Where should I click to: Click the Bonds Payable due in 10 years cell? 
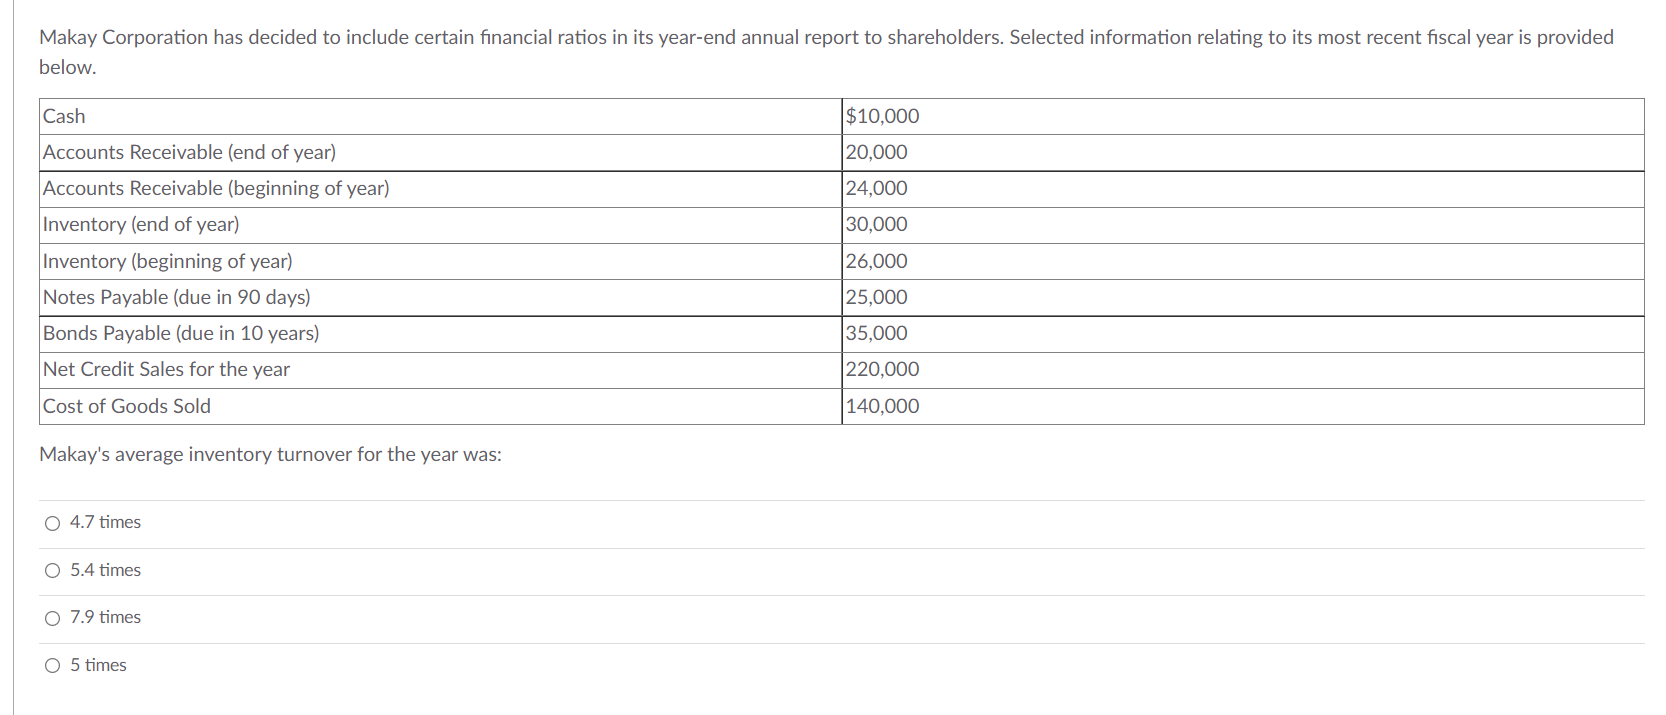[180, 333]
